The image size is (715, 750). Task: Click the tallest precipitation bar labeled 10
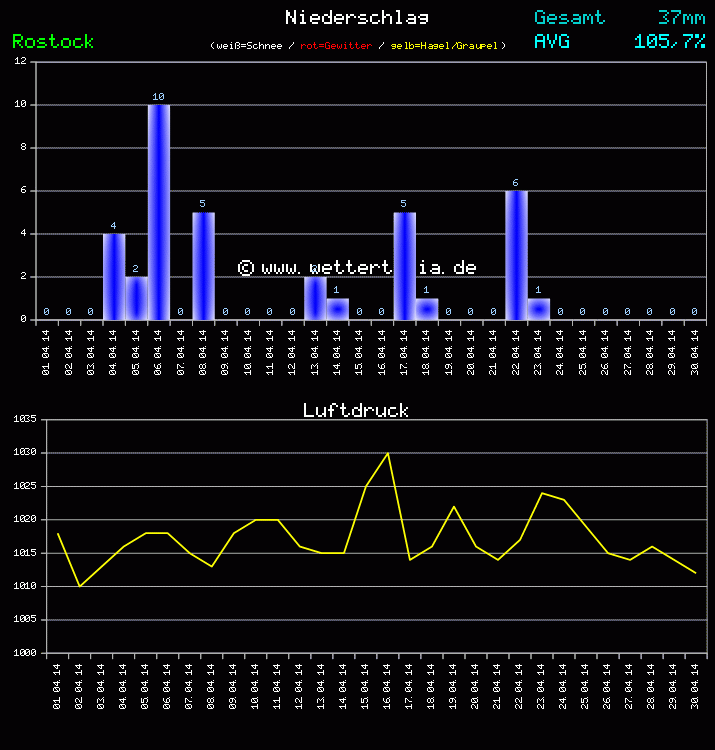(158, 212)
